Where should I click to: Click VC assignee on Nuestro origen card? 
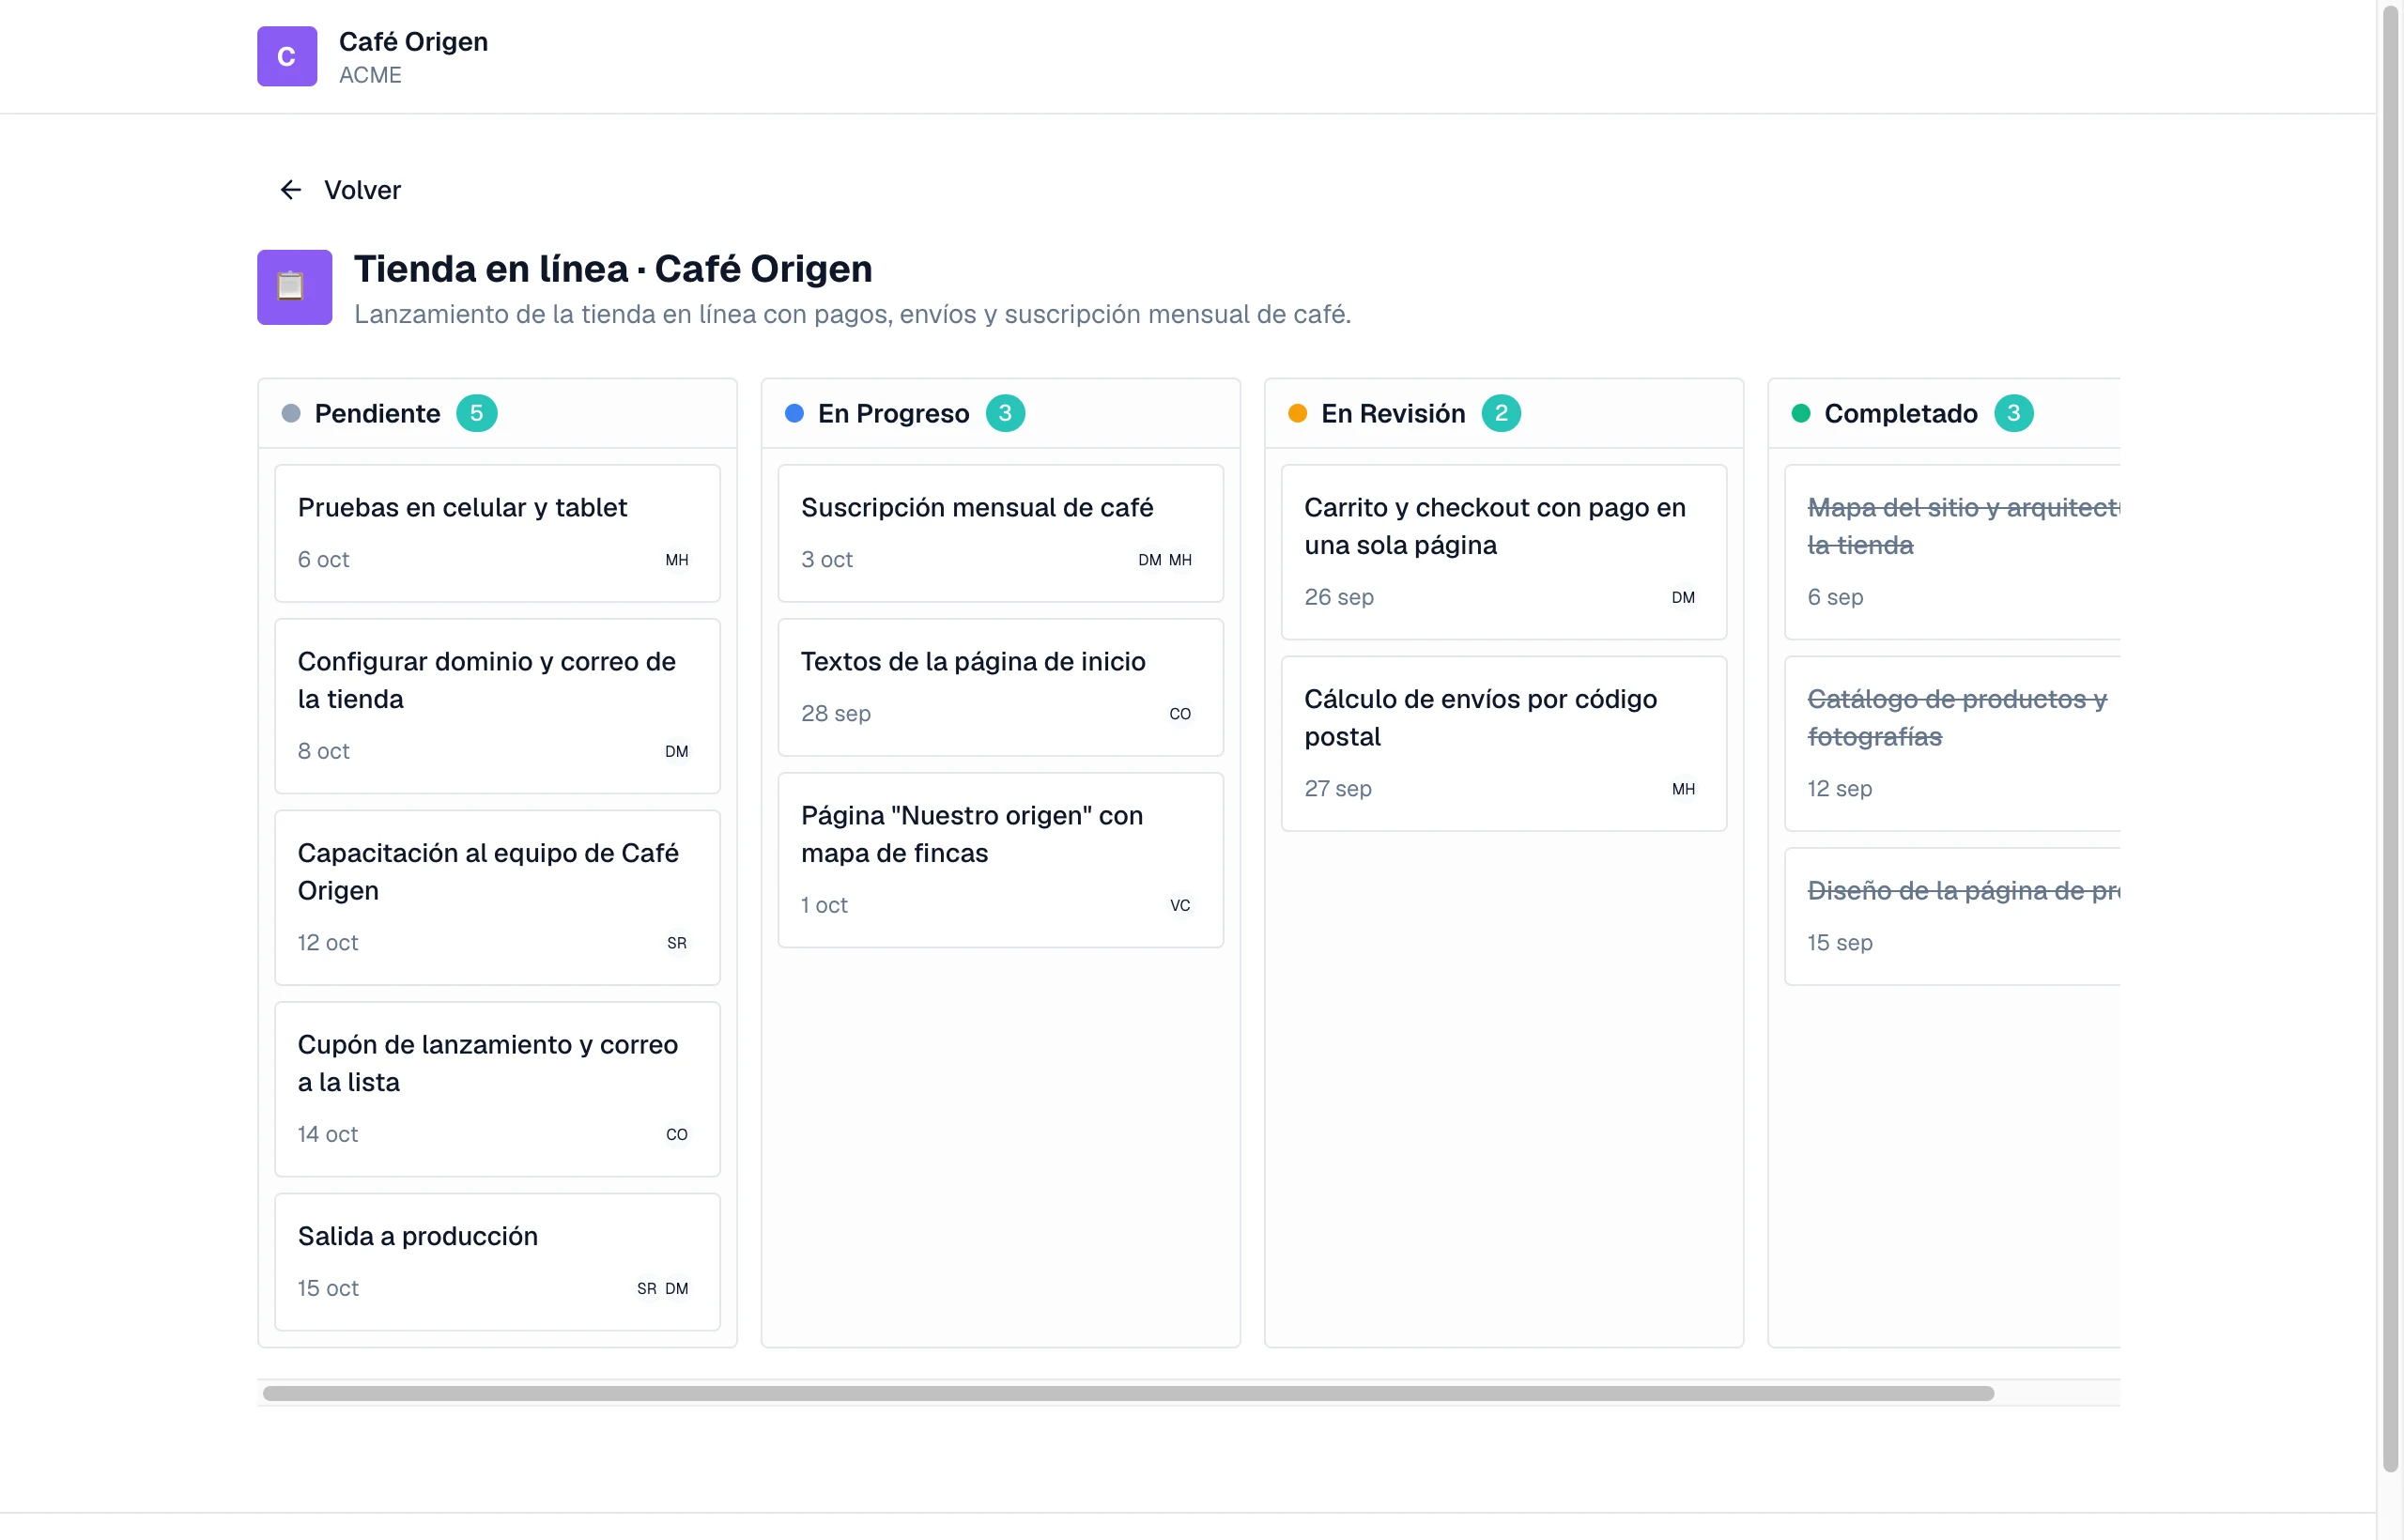coord(1180,905)
